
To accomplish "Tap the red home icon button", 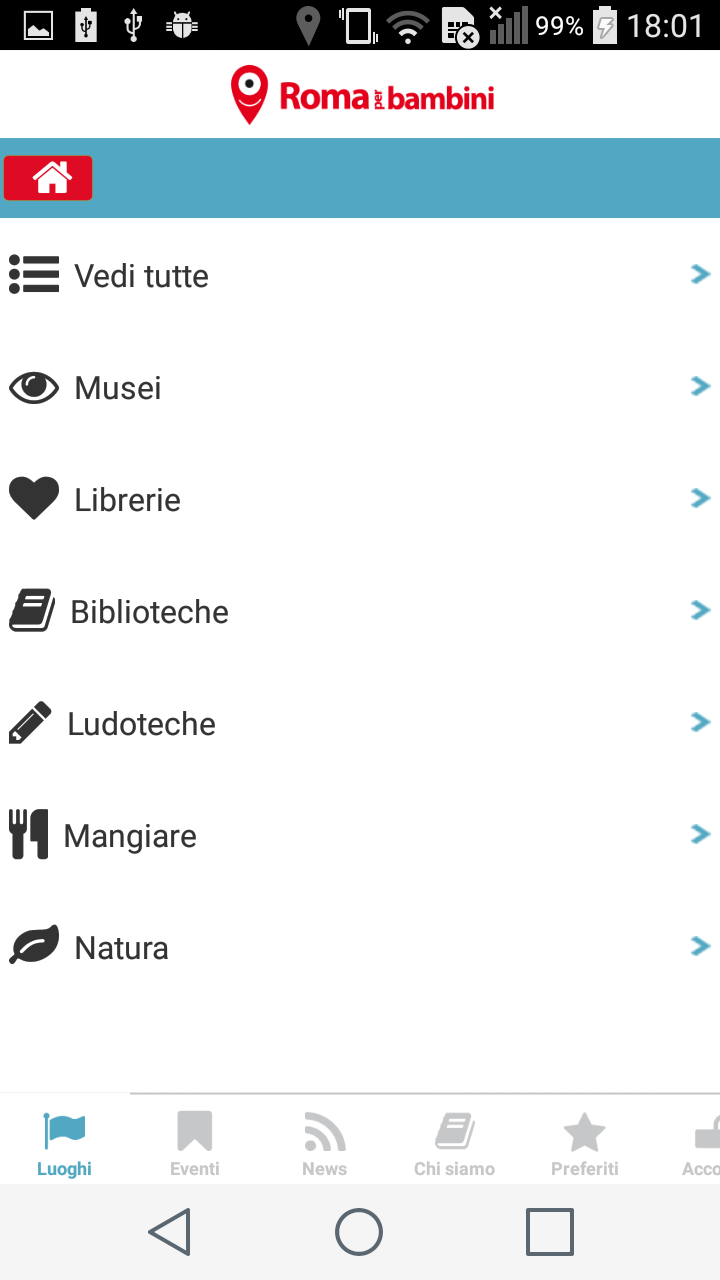I will click(x=48, y=178).
